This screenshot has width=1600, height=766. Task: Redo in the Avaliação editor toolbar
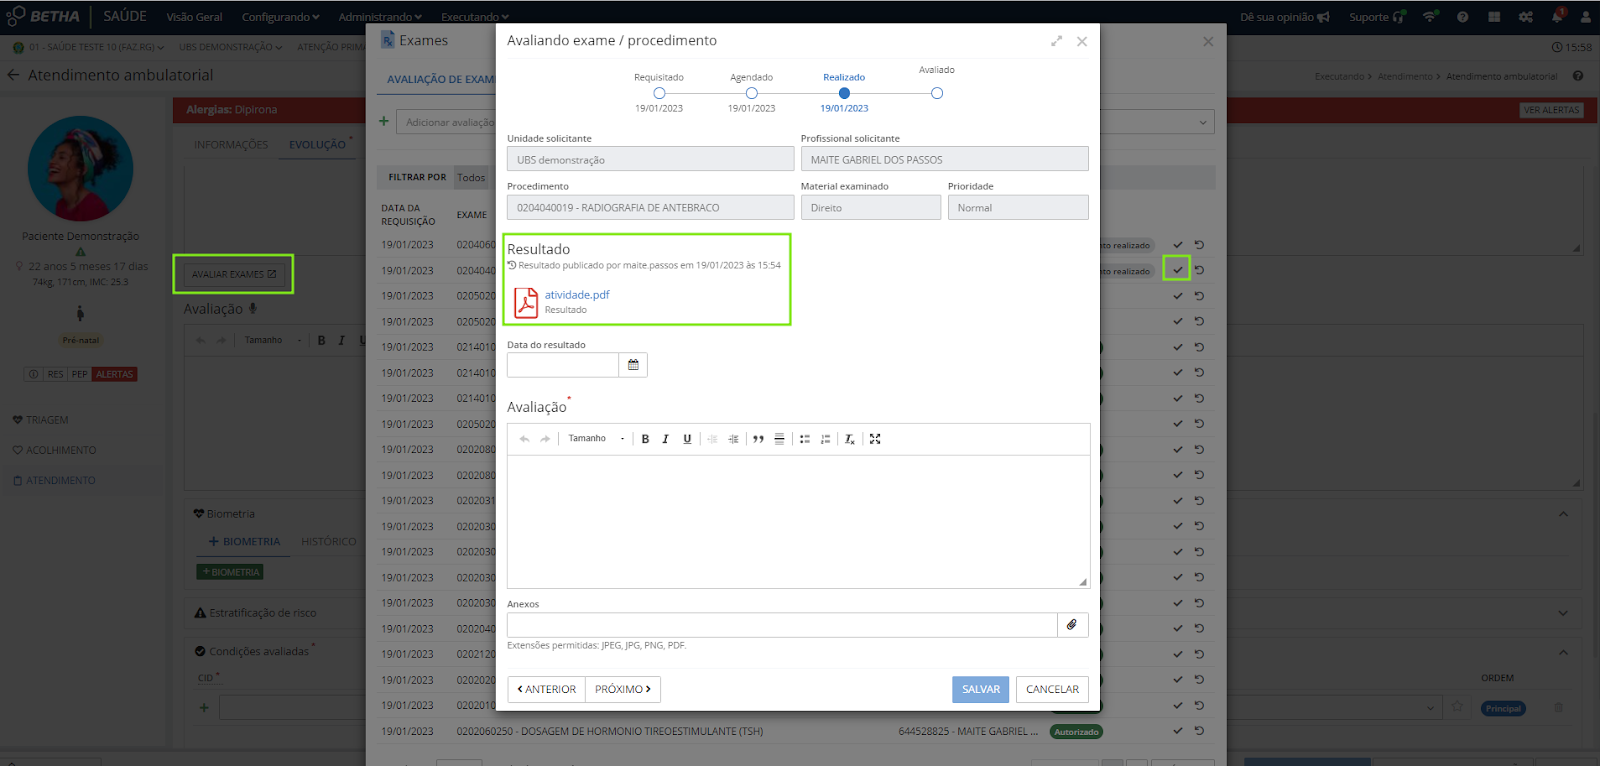click(x=545, y=439)
